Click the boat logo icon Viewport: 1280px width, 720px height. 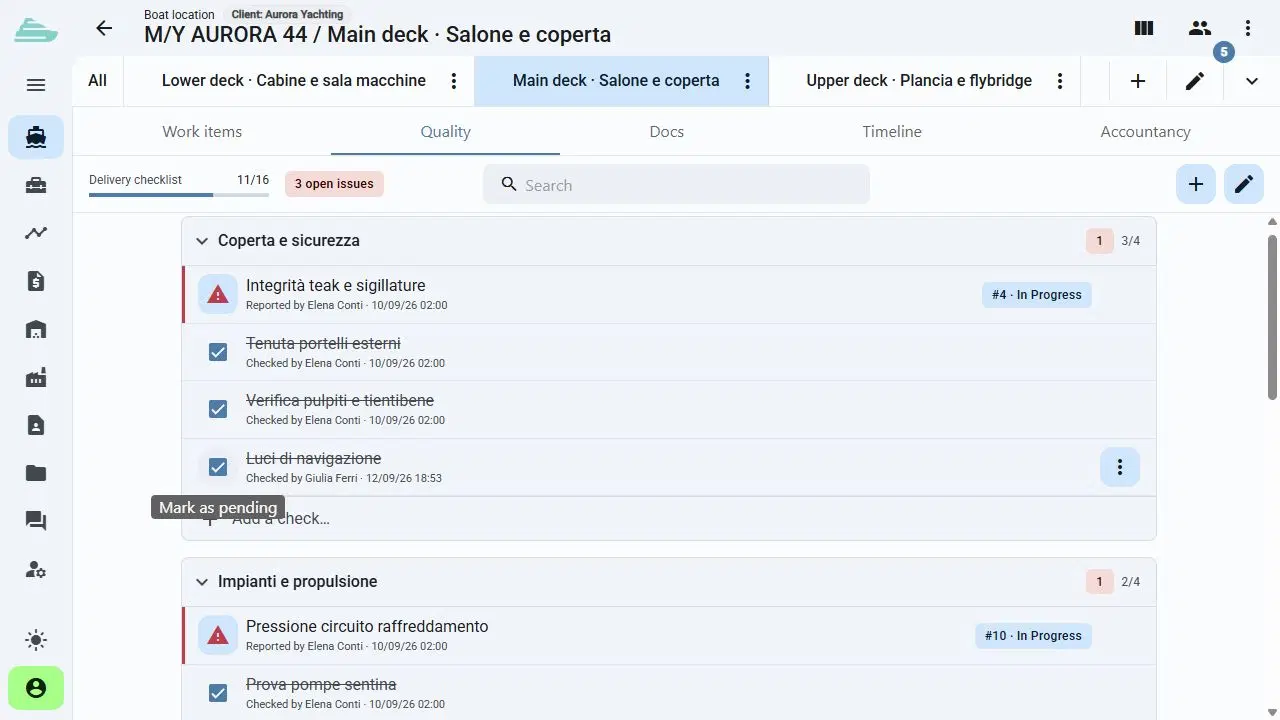(36, 29)
